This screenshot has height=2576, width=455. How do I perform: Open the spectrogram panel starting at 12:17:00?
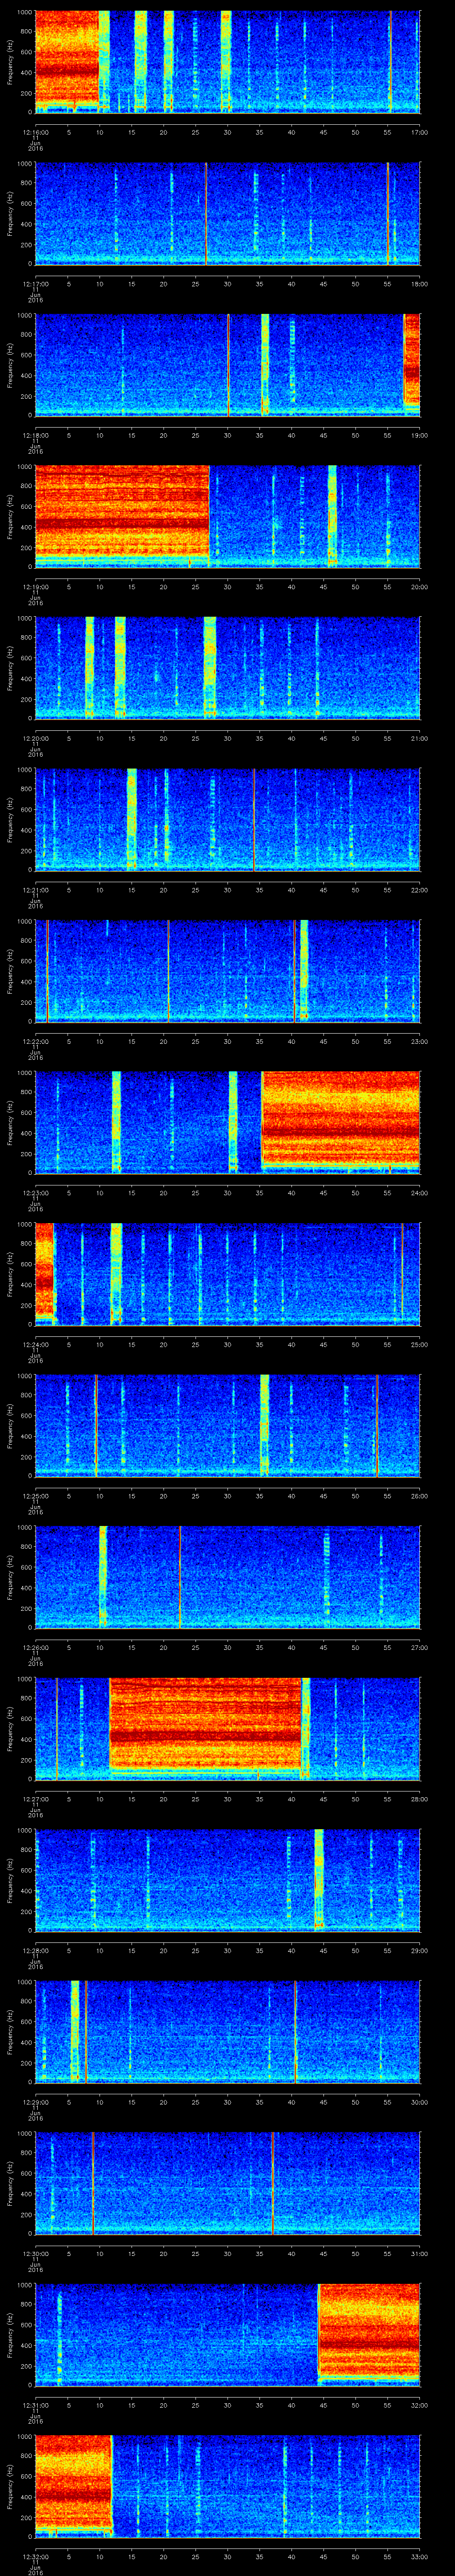[x=228, y=213]
